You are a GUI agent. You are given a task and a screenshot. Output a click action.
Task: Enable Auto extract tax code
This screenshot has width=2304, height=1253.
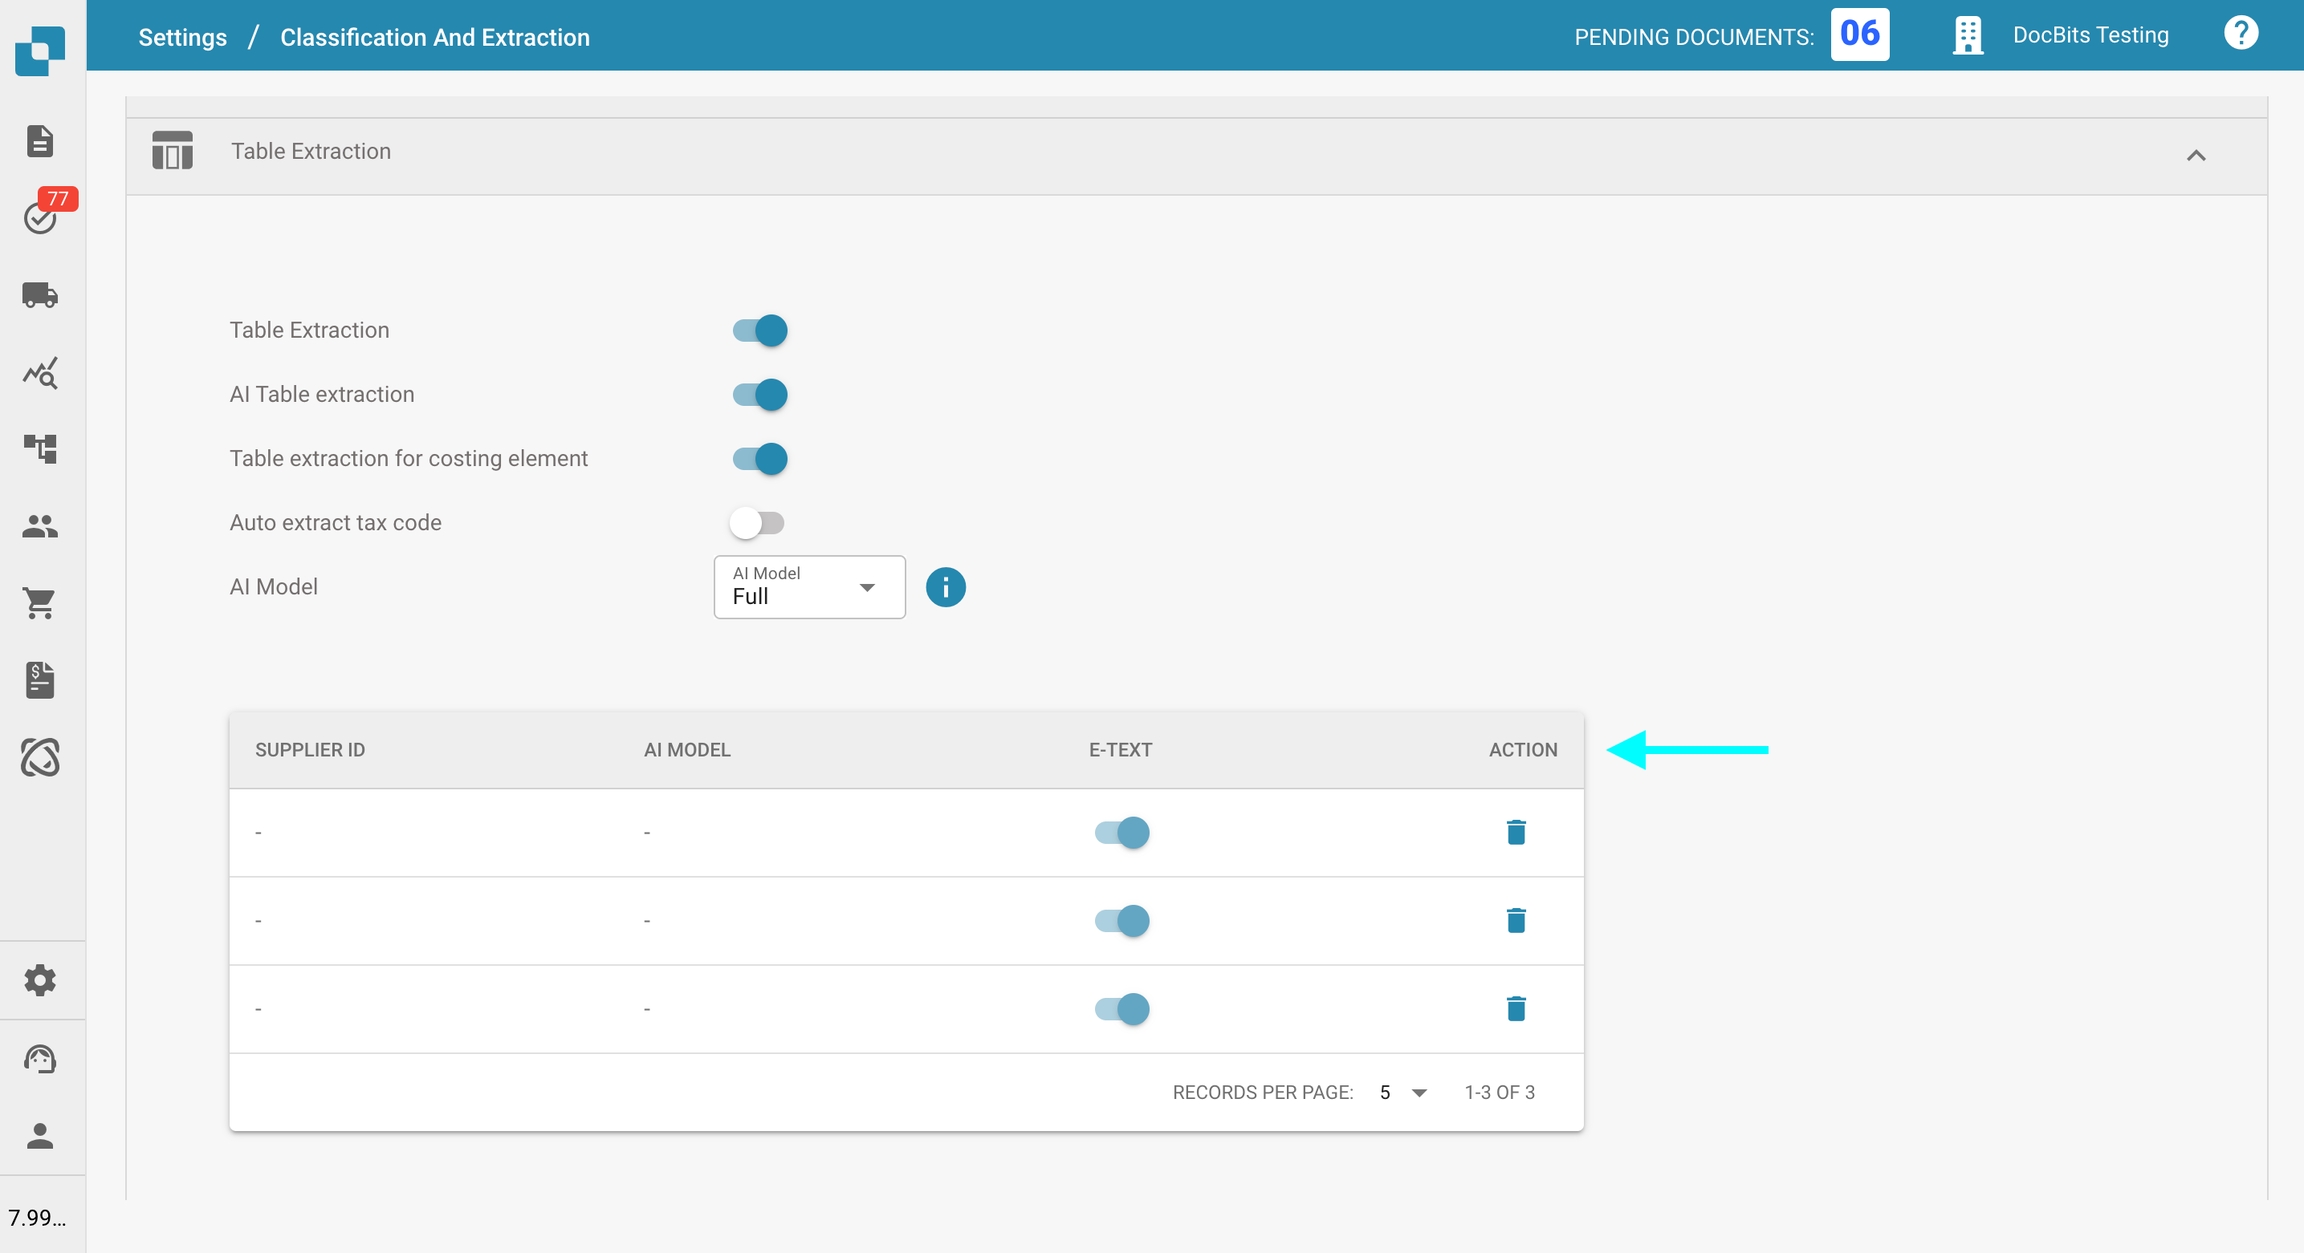(x=757, y=523)
